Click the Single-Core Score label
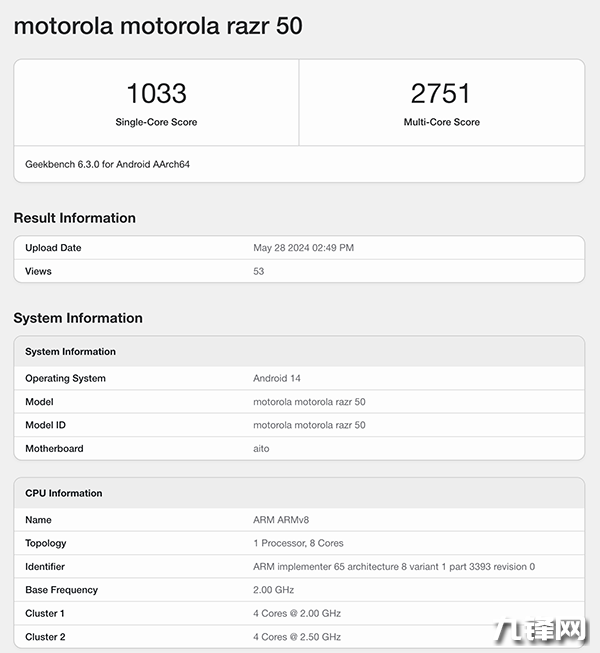Image resolution: width=600 pixels, height=653 pixels. pyautogui.click(x=156, y=122)
